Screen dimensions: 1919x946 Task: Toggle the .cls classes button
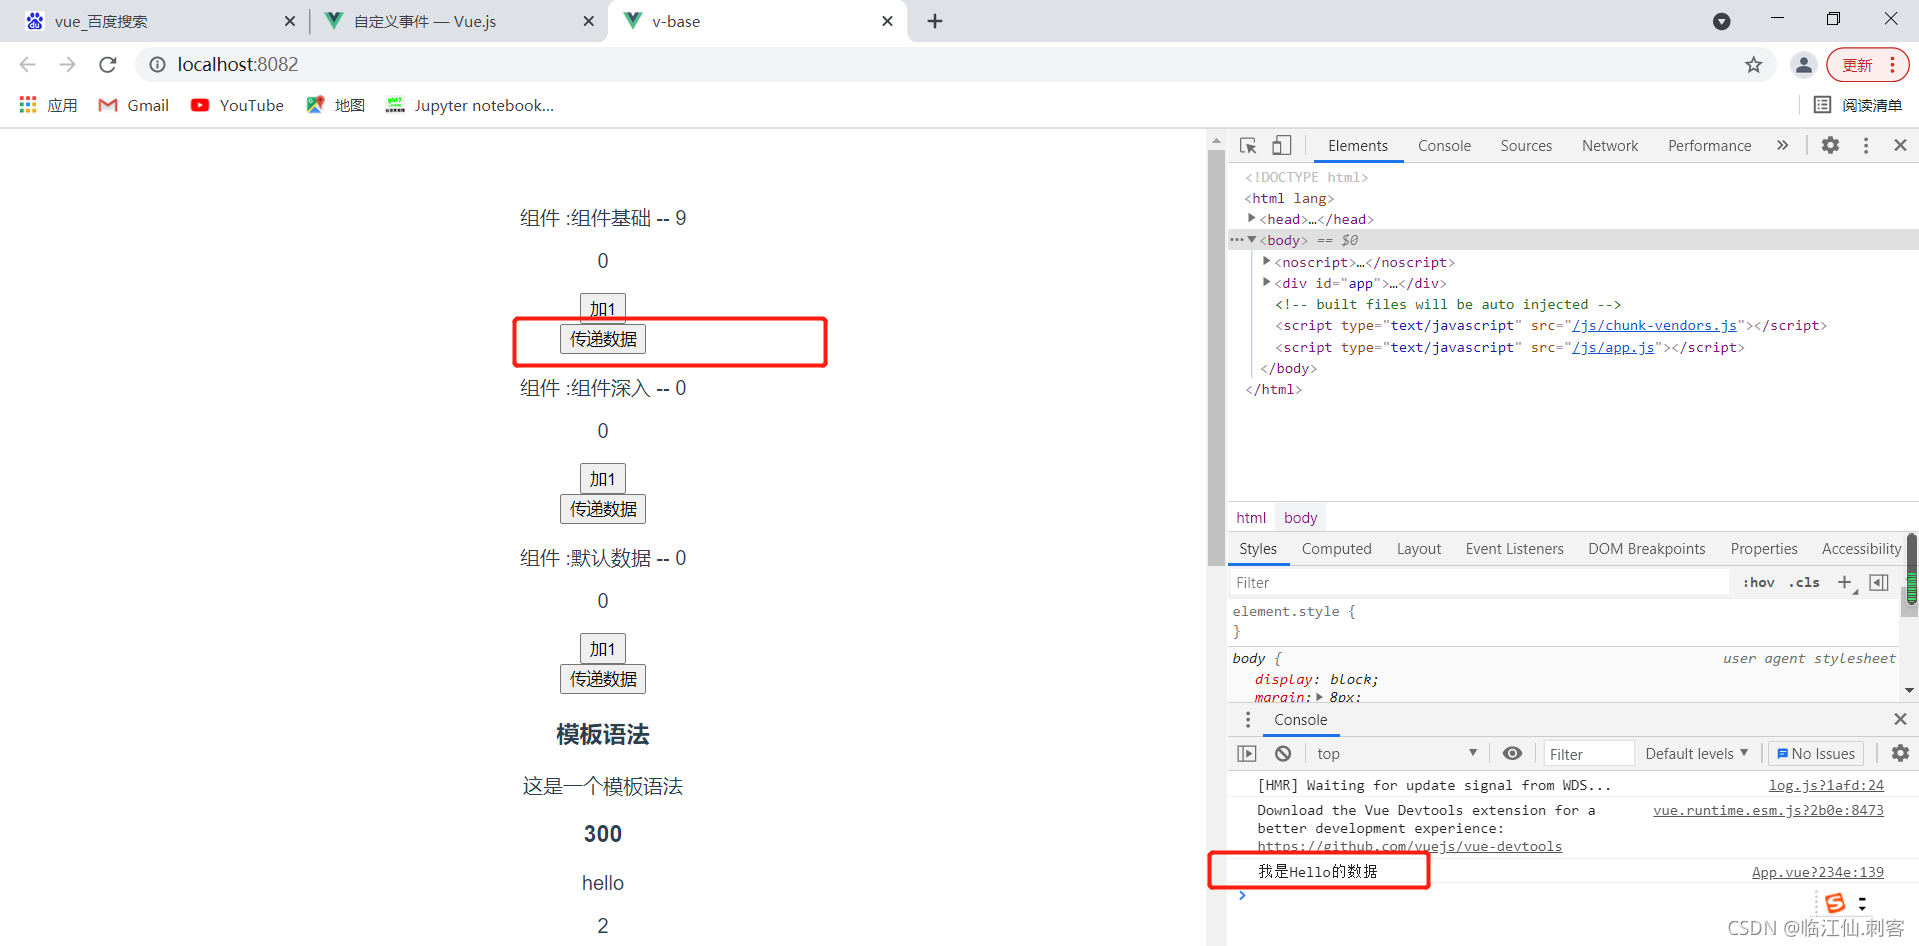click(x=1804, y=583)
